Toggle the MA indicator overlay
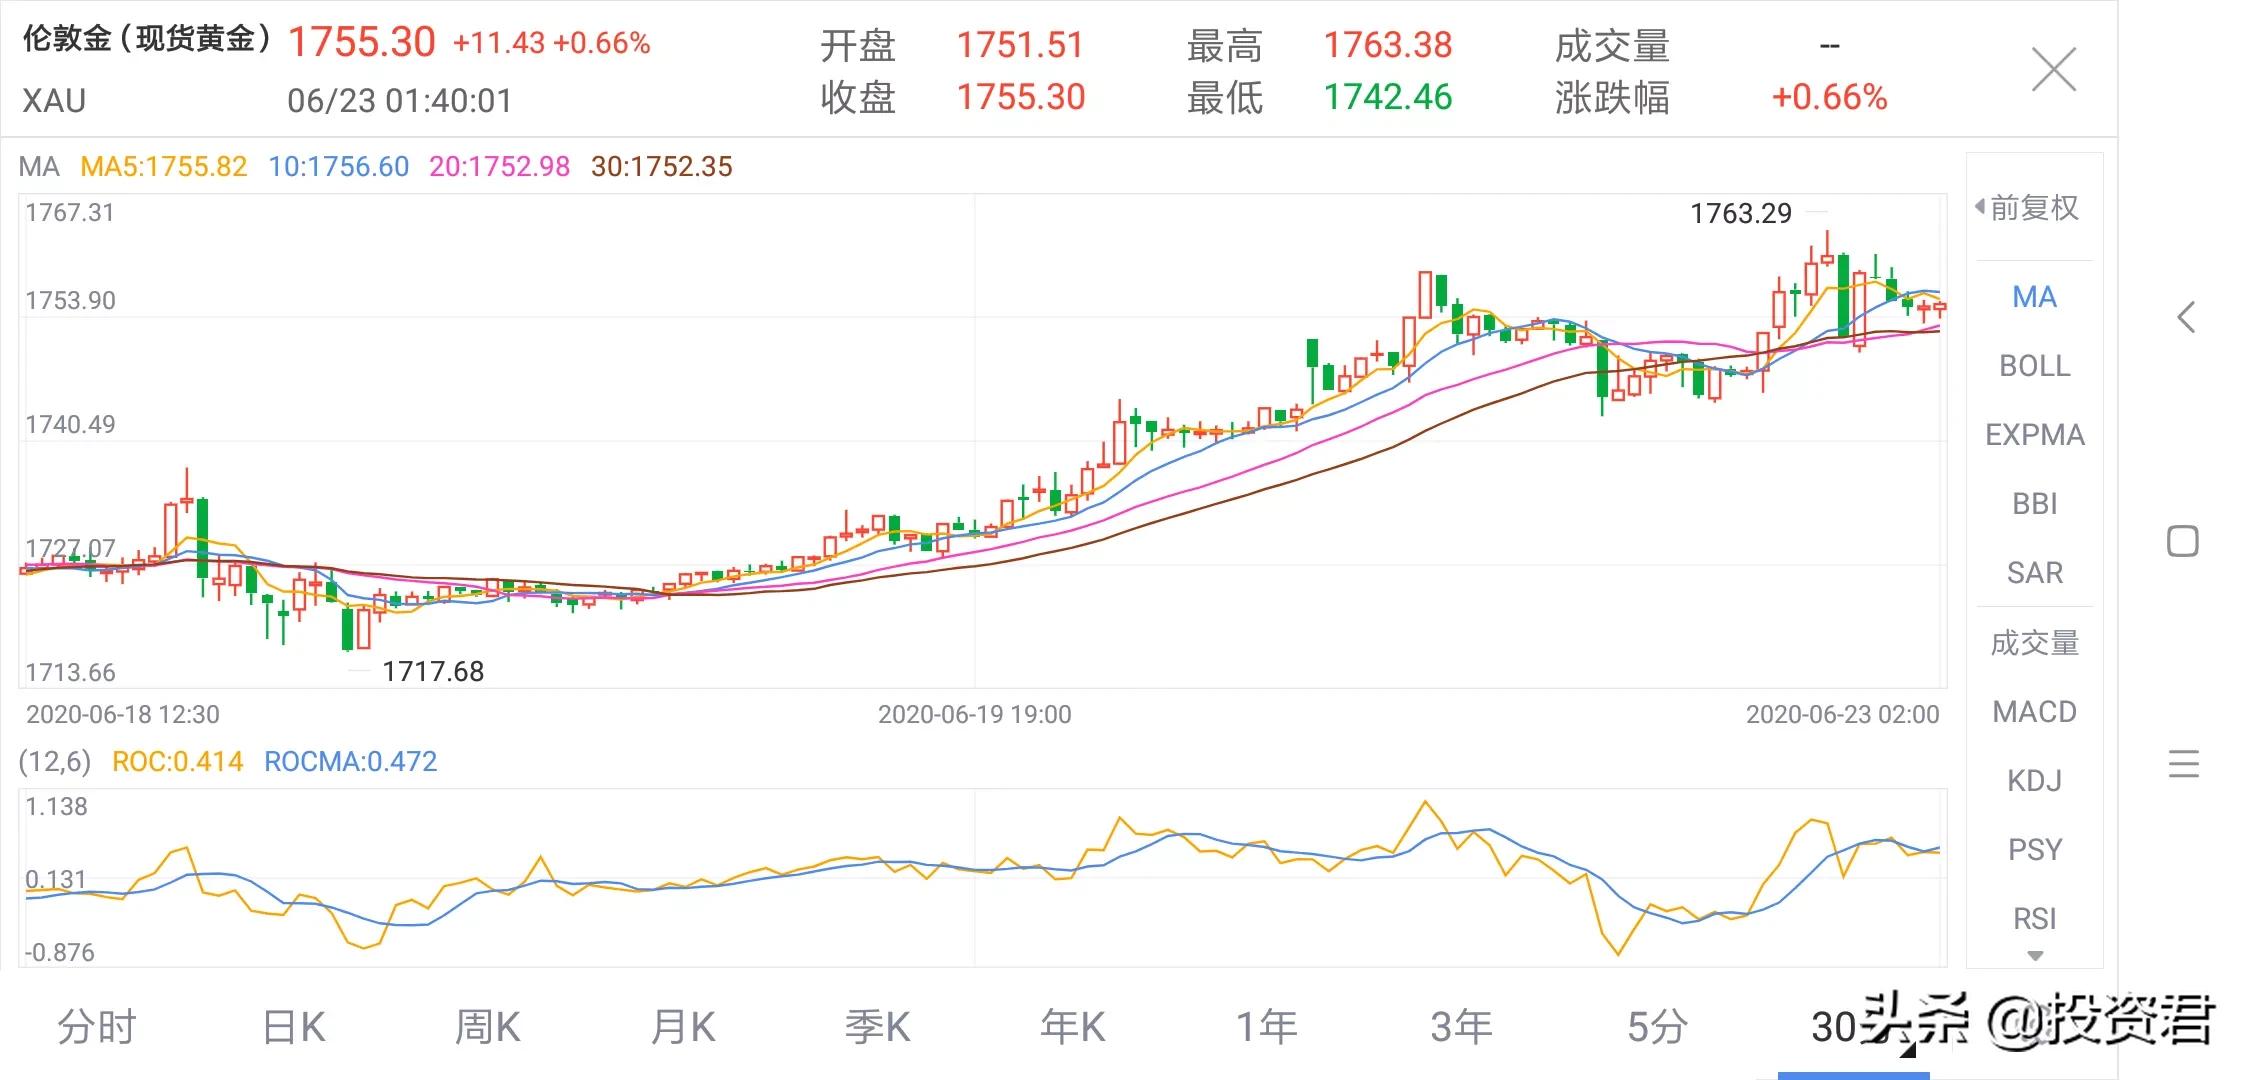The image size is (2248, 1080). (x=2034, y=297)
